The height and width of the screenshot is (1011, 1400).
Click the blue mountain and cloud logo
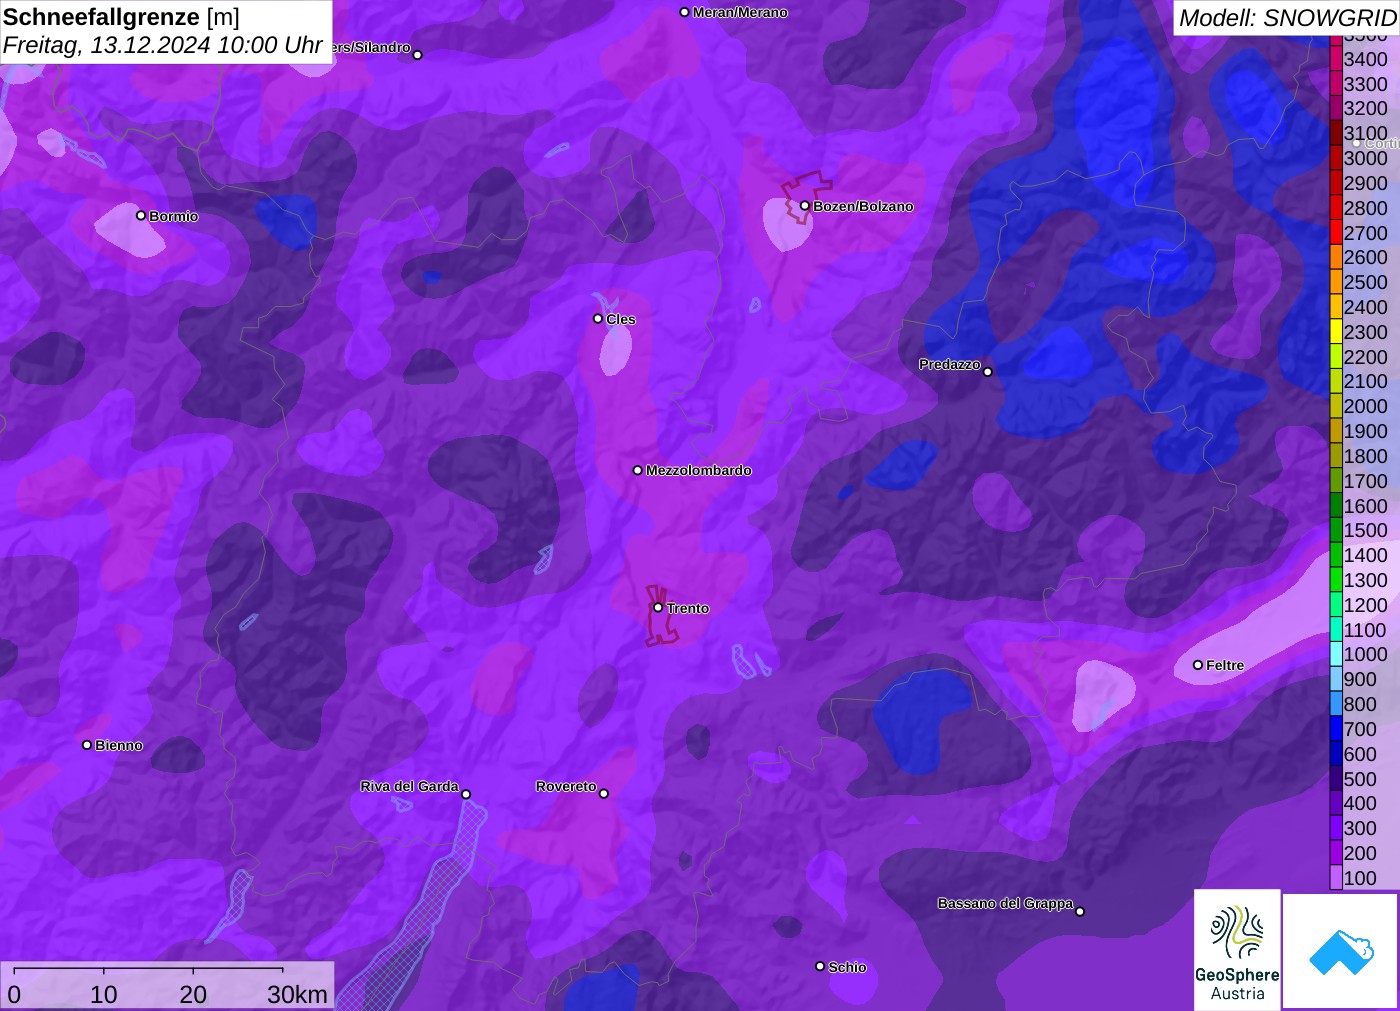(x=1341, y=951)
